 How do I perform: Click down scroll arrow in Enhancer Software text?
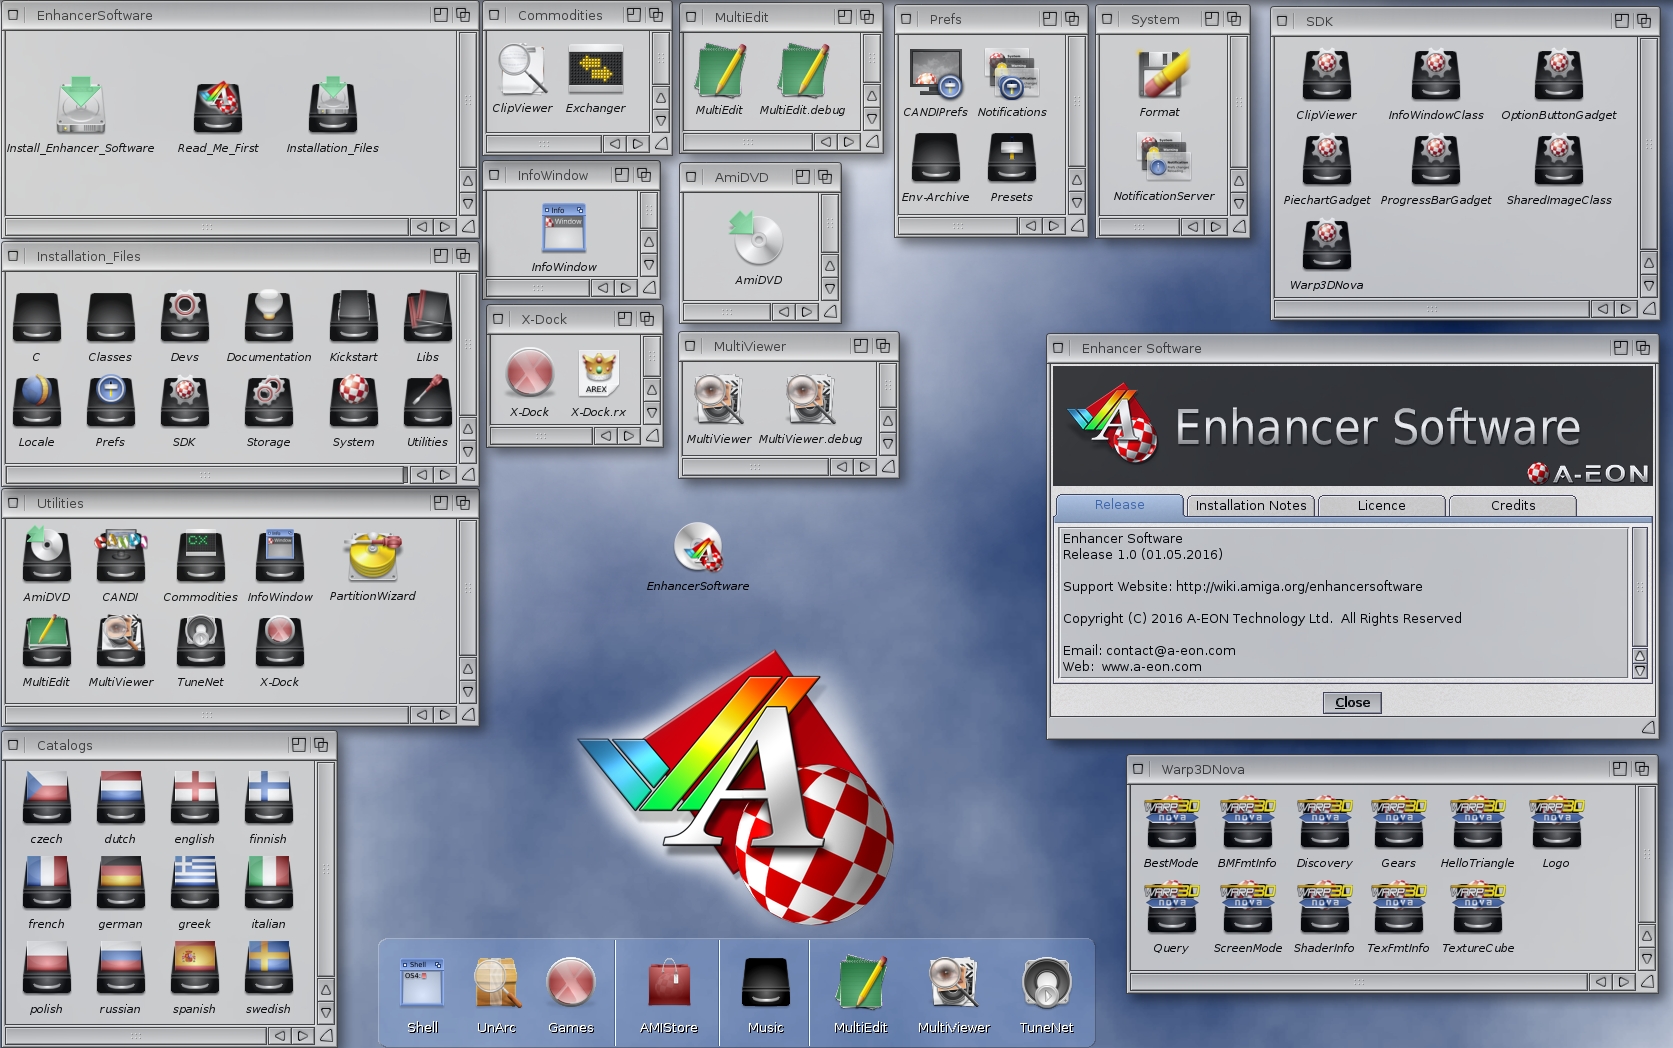(1640, 672)
